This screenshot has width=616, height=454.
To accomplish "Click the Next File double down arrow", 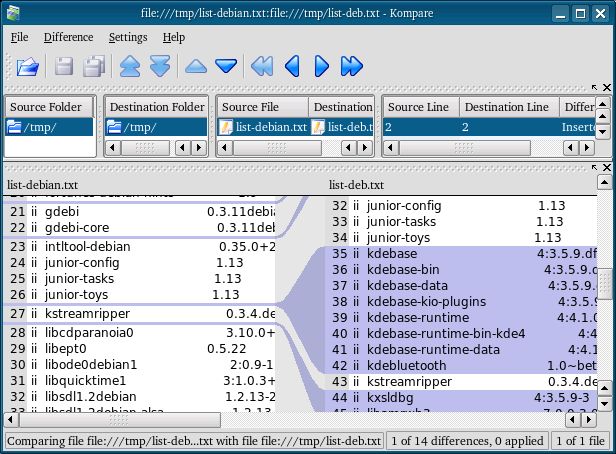I will click(x=160, y=66).
